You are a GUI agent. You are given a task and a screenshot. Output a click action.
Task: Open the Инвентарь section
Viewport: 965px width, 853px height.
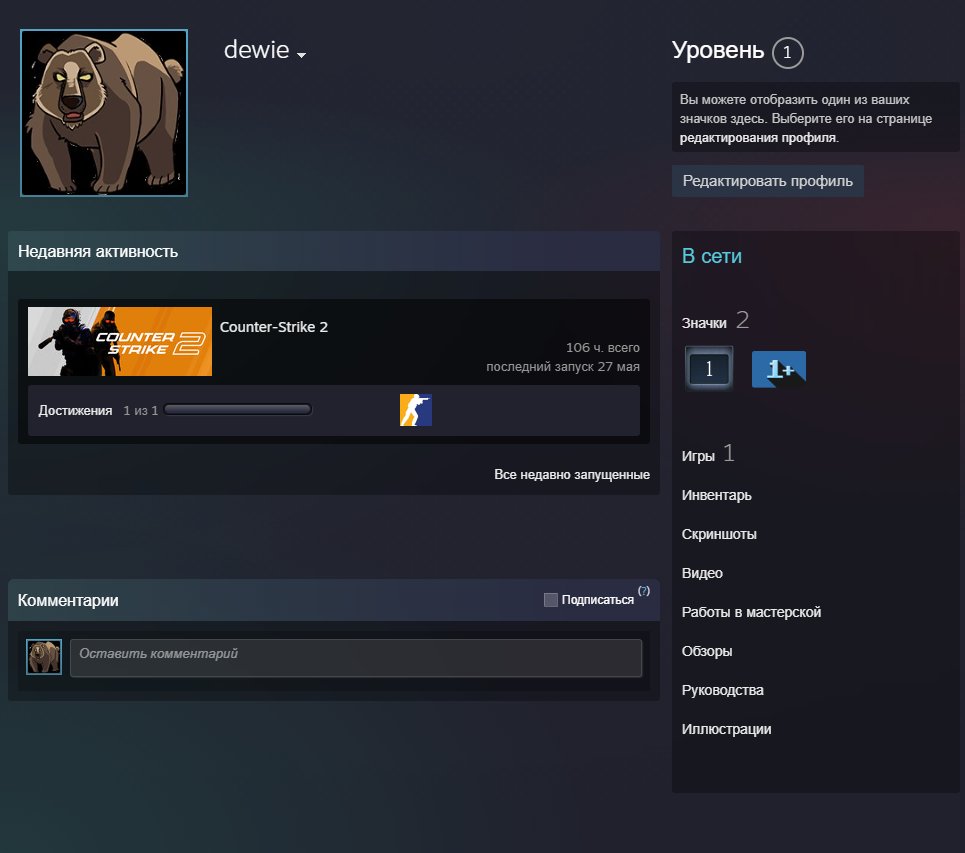[716, 495]
